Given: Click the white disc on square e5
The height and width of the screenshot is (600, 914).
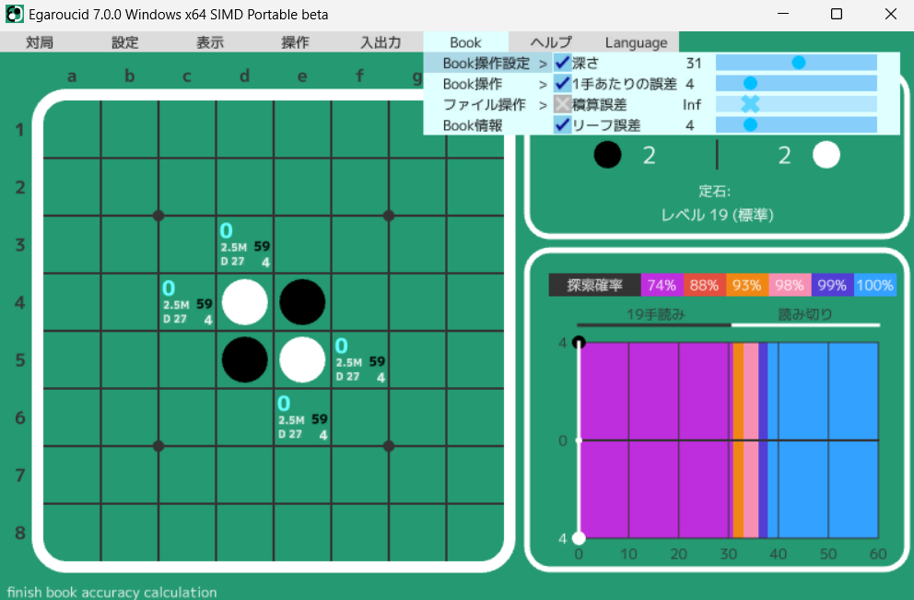Looking at the screenshot, I should tap(302, 360).
